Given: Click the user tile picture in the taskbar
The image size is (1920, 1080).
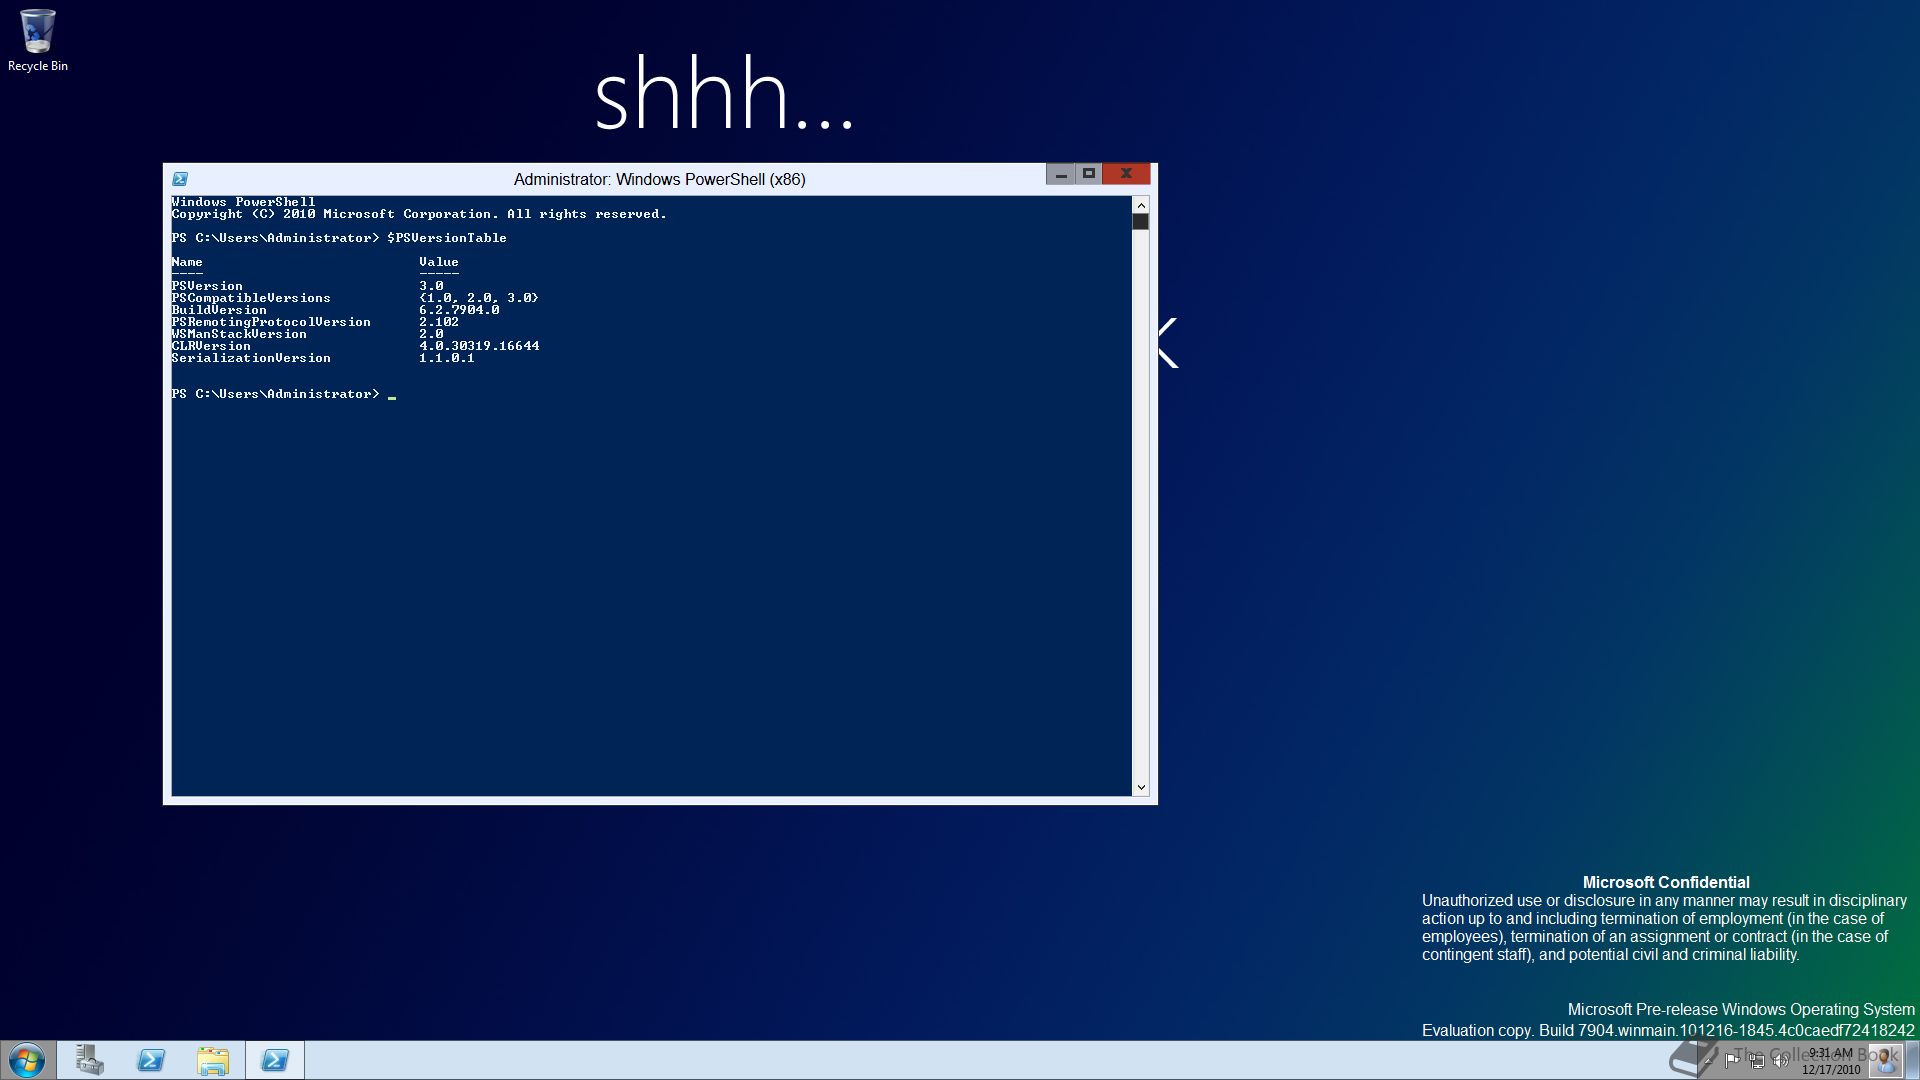Looking at the screenshot, I should pos(1885,1060).
